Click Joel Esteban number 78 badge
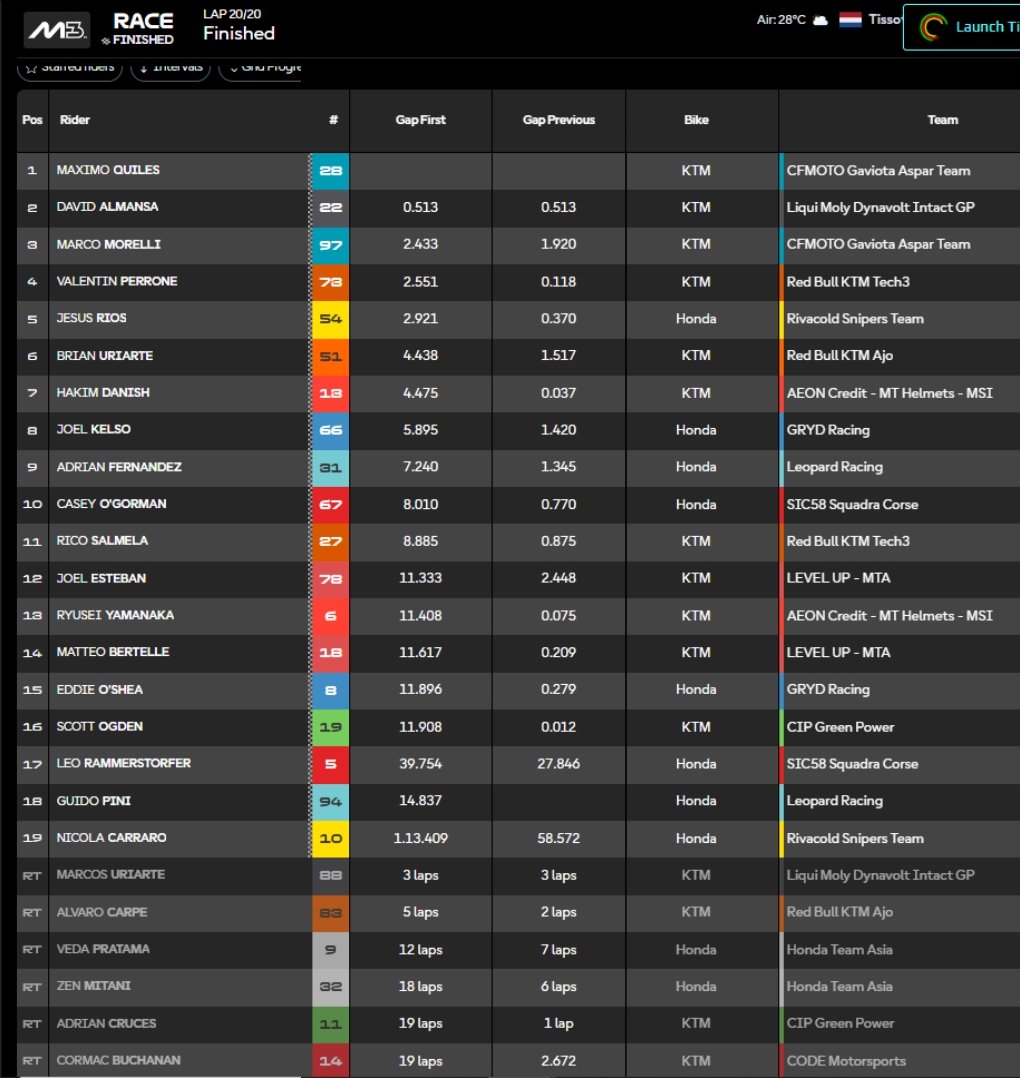This screenshot has width=1020, height=1078. tap(331, 579)
